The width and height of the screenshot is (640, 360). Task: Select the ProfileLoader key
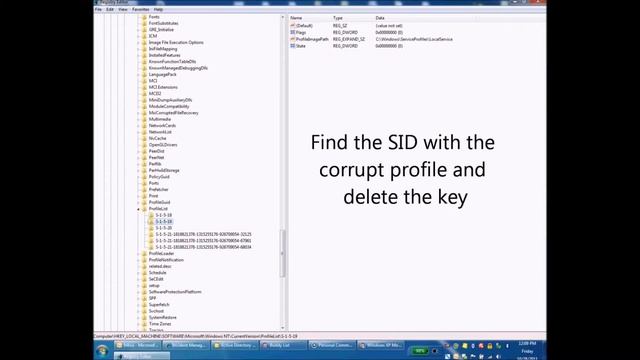point(161,253)
